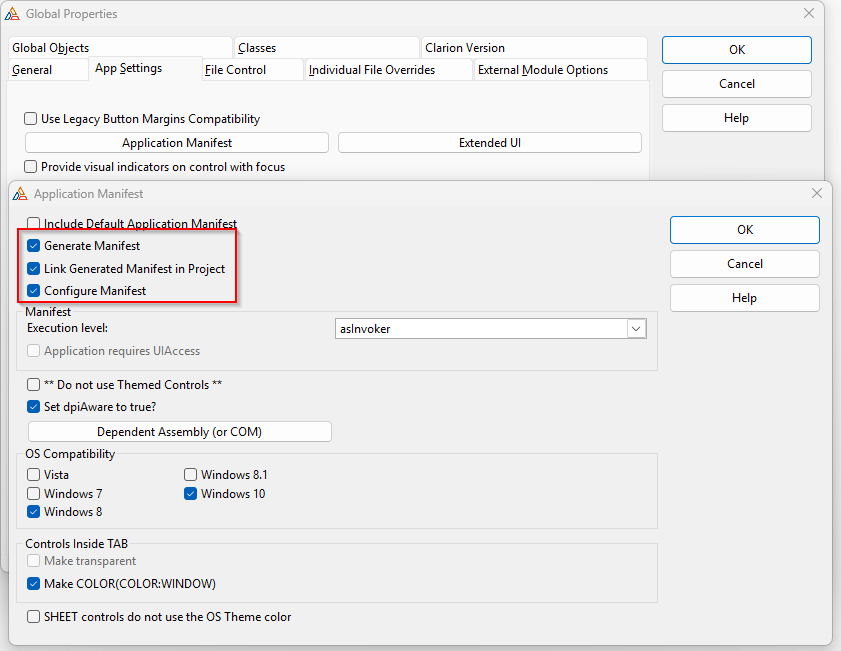Select the External Module Options tab
Image resolution: width=841 pixels, height=651 pixels.
coord(543,70)
